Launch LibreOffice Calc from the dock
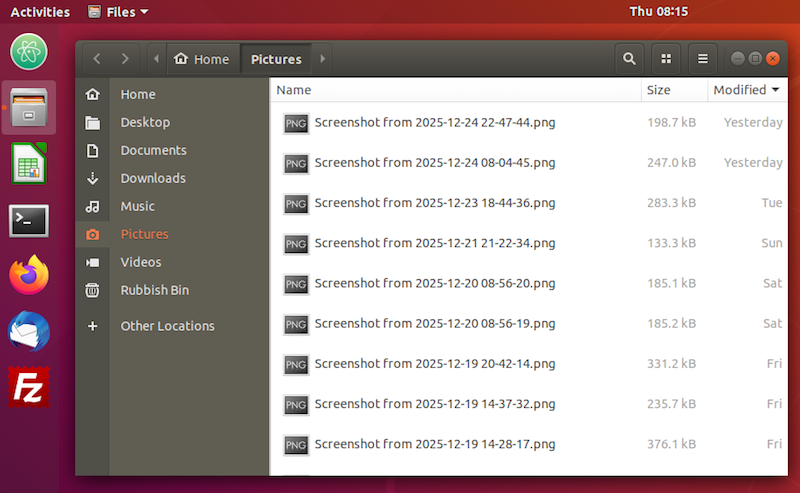 [29, 164]
